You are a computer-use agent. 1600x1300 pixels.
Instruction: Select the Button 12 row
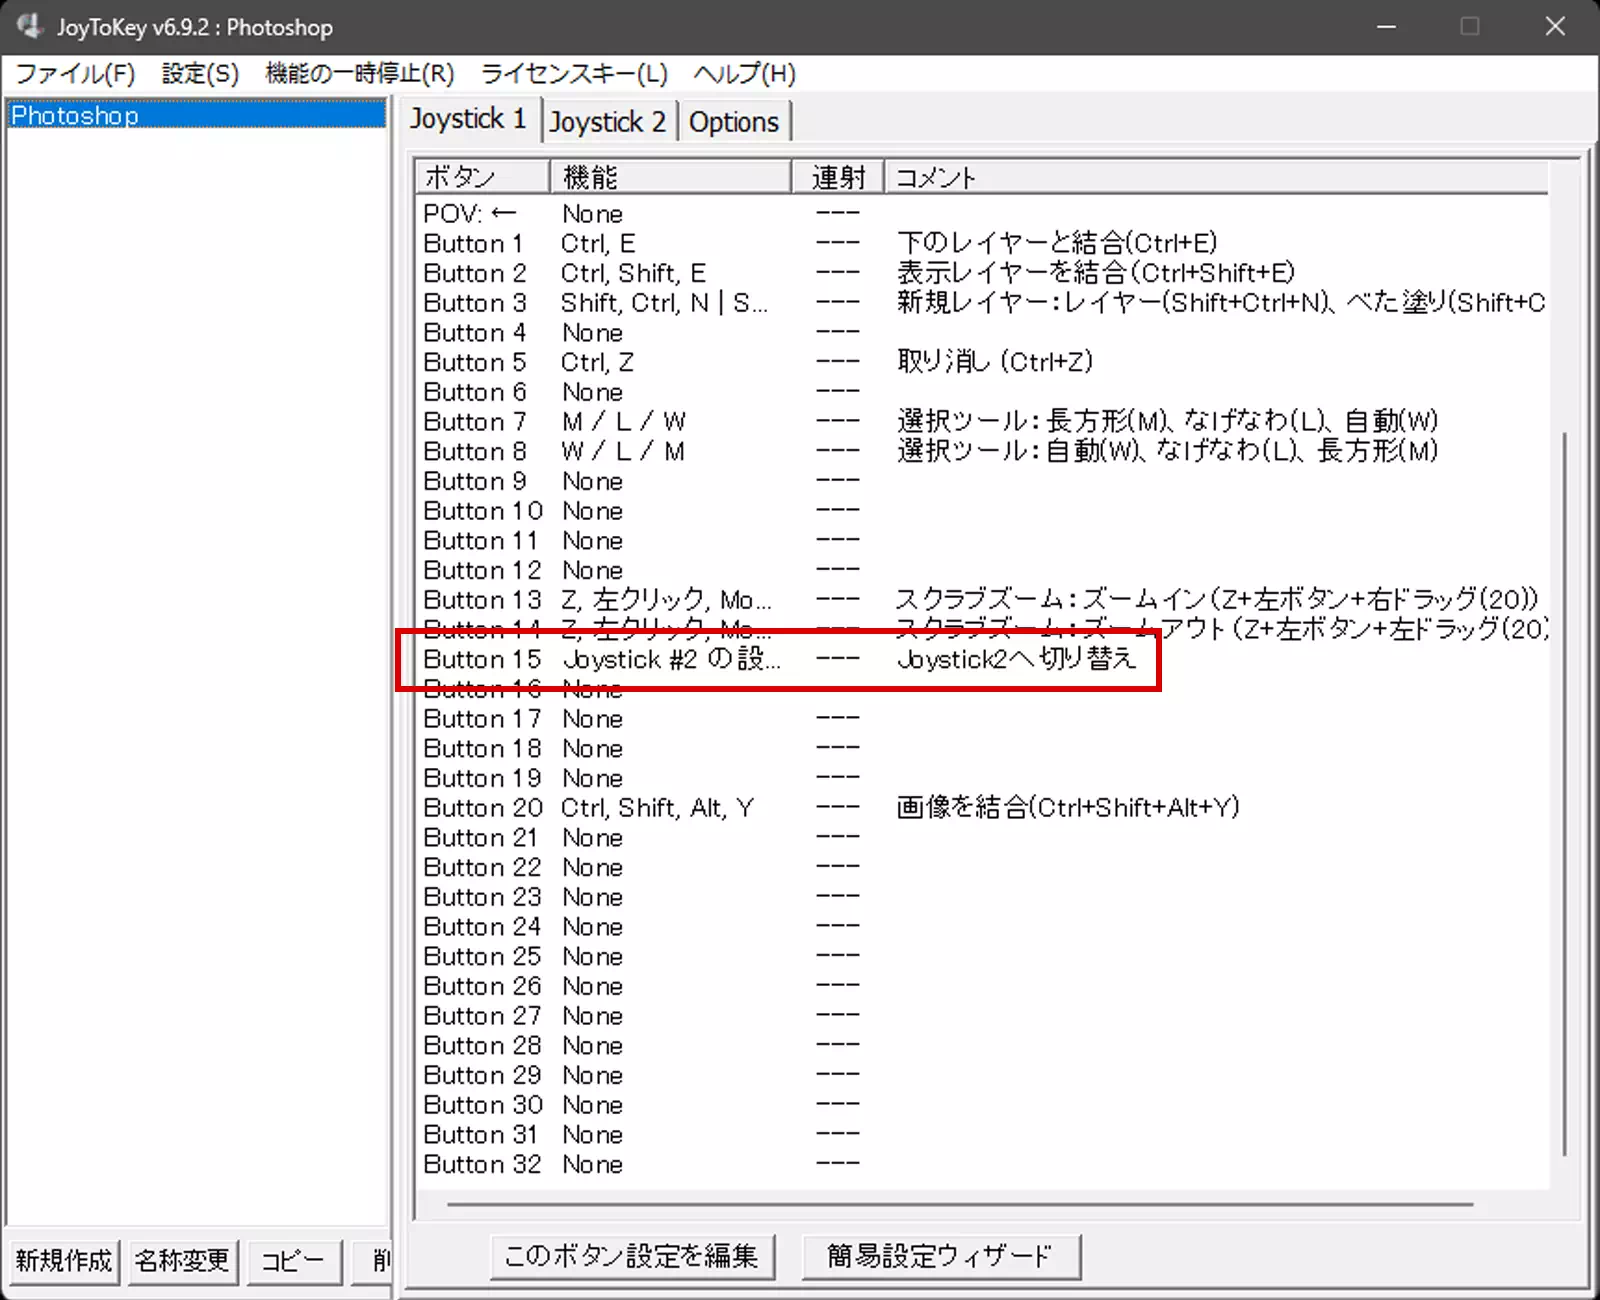983,570
